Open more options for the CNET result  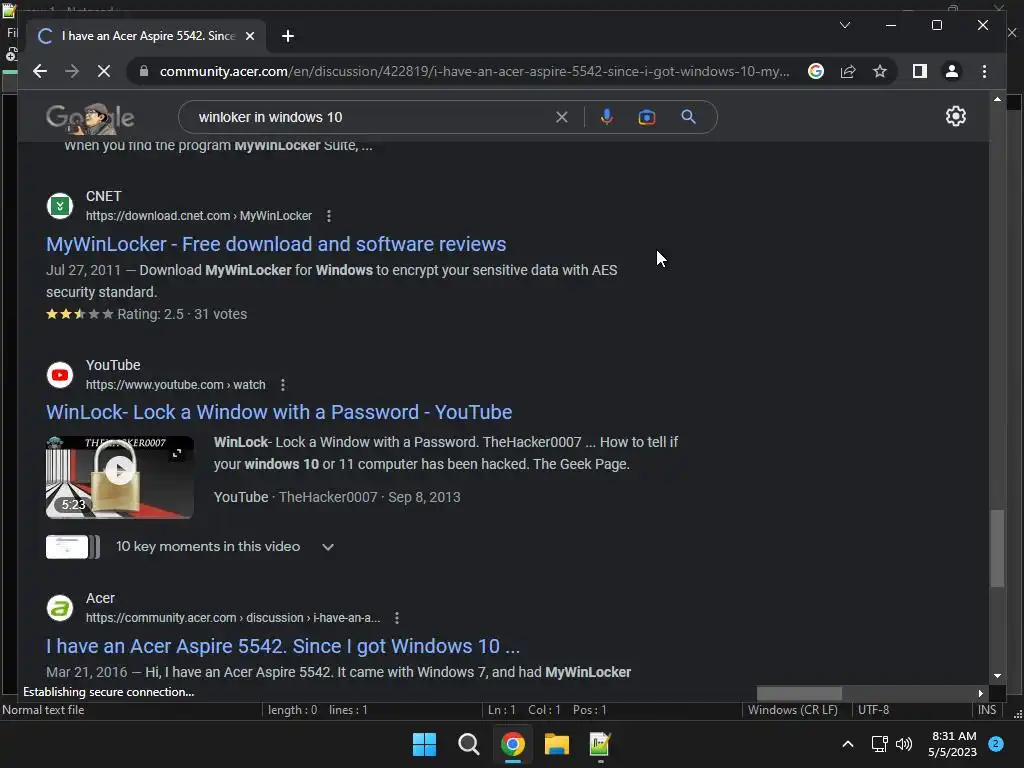328,216
